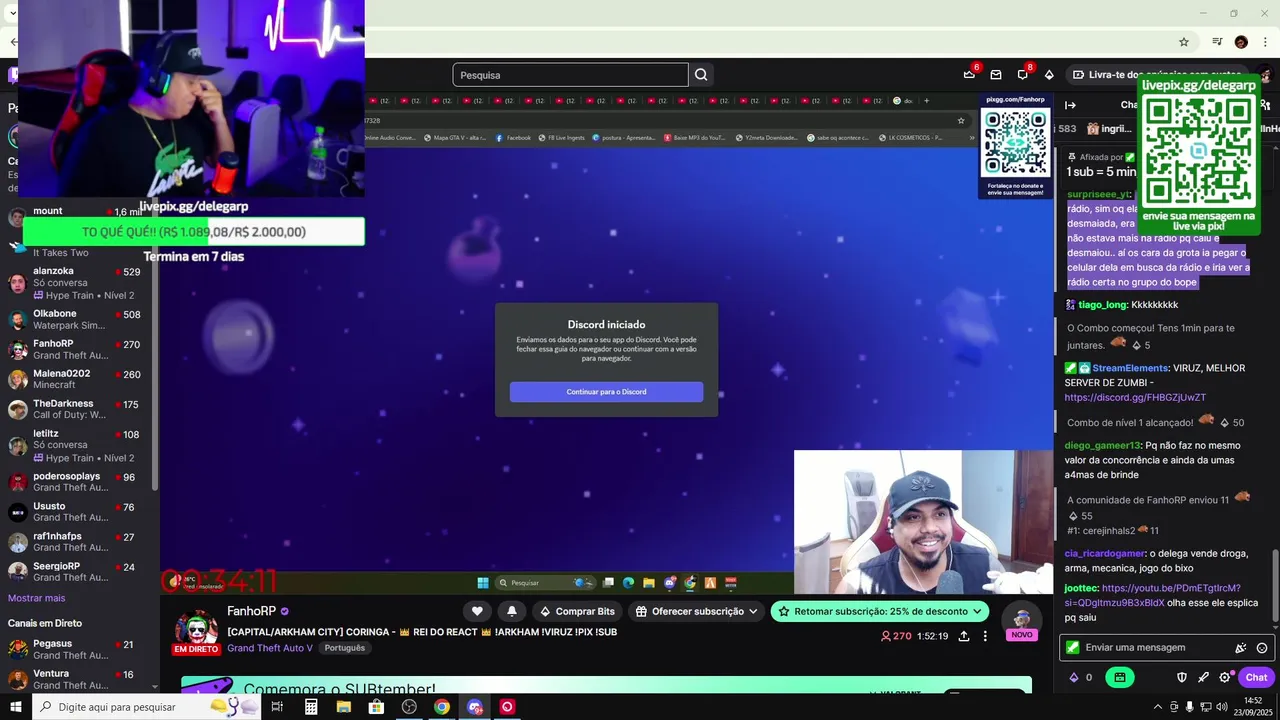Open File Explorer on the taskbar

(343, 707)
